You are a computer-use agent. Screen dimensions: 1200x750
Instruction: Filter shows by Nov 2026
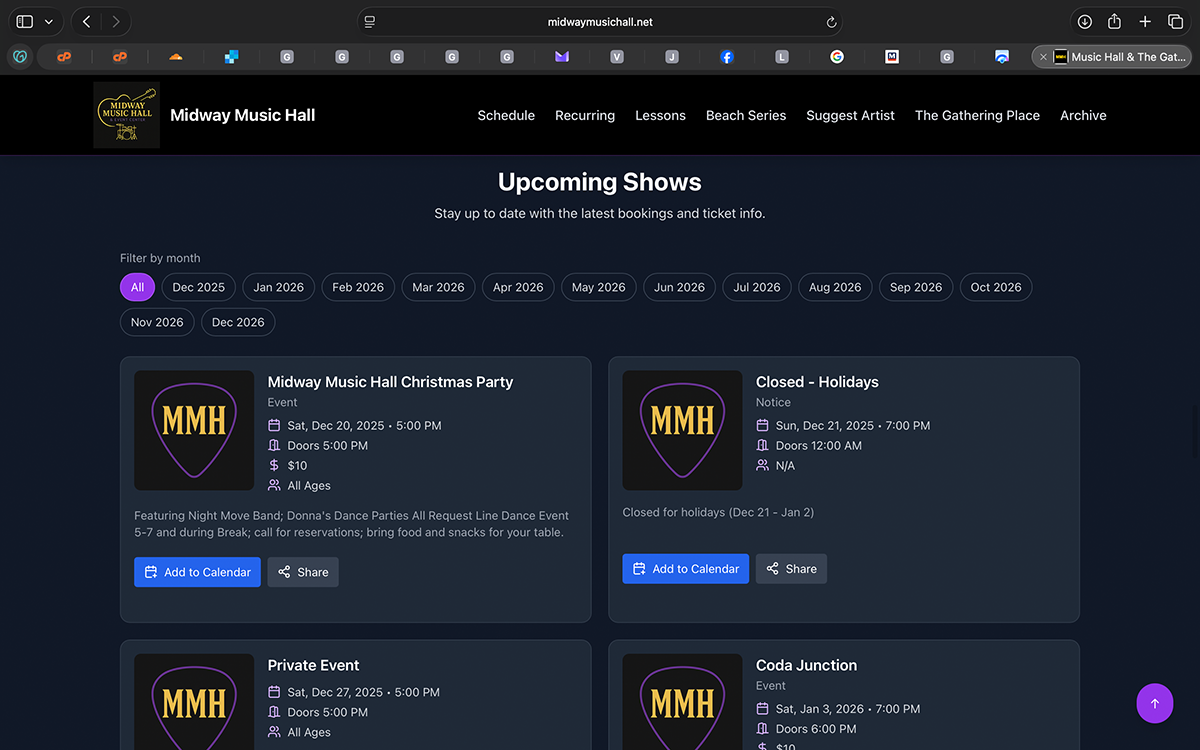pos(157,322)
